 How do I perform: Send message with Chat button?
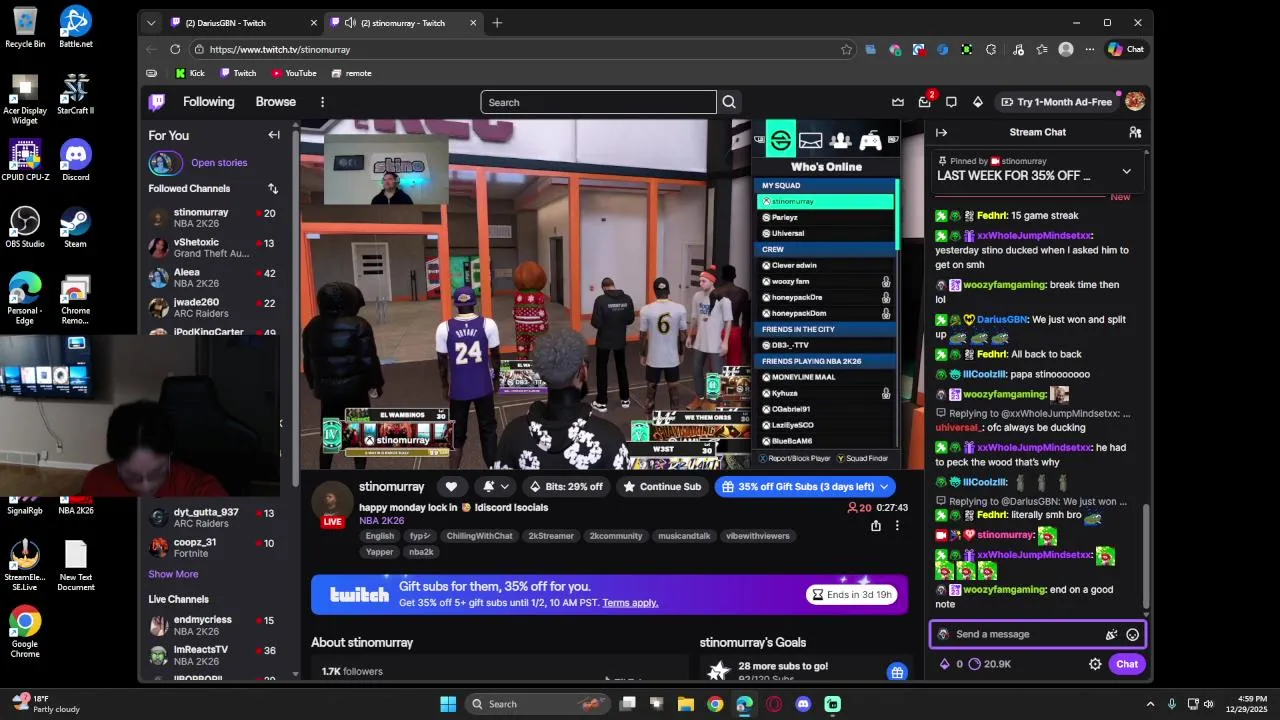(x=1127, y=664)
